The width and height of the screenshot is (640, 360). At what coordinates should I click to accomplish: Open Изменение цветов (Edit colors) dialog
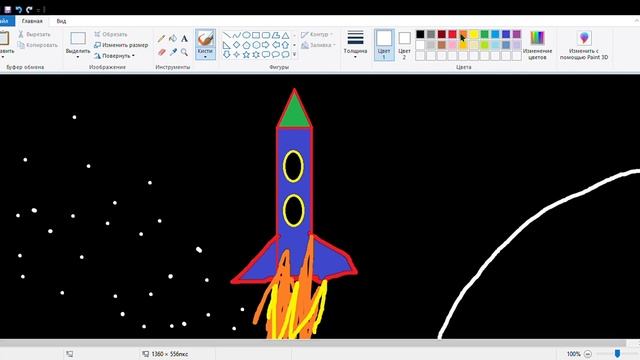(537, 45)
